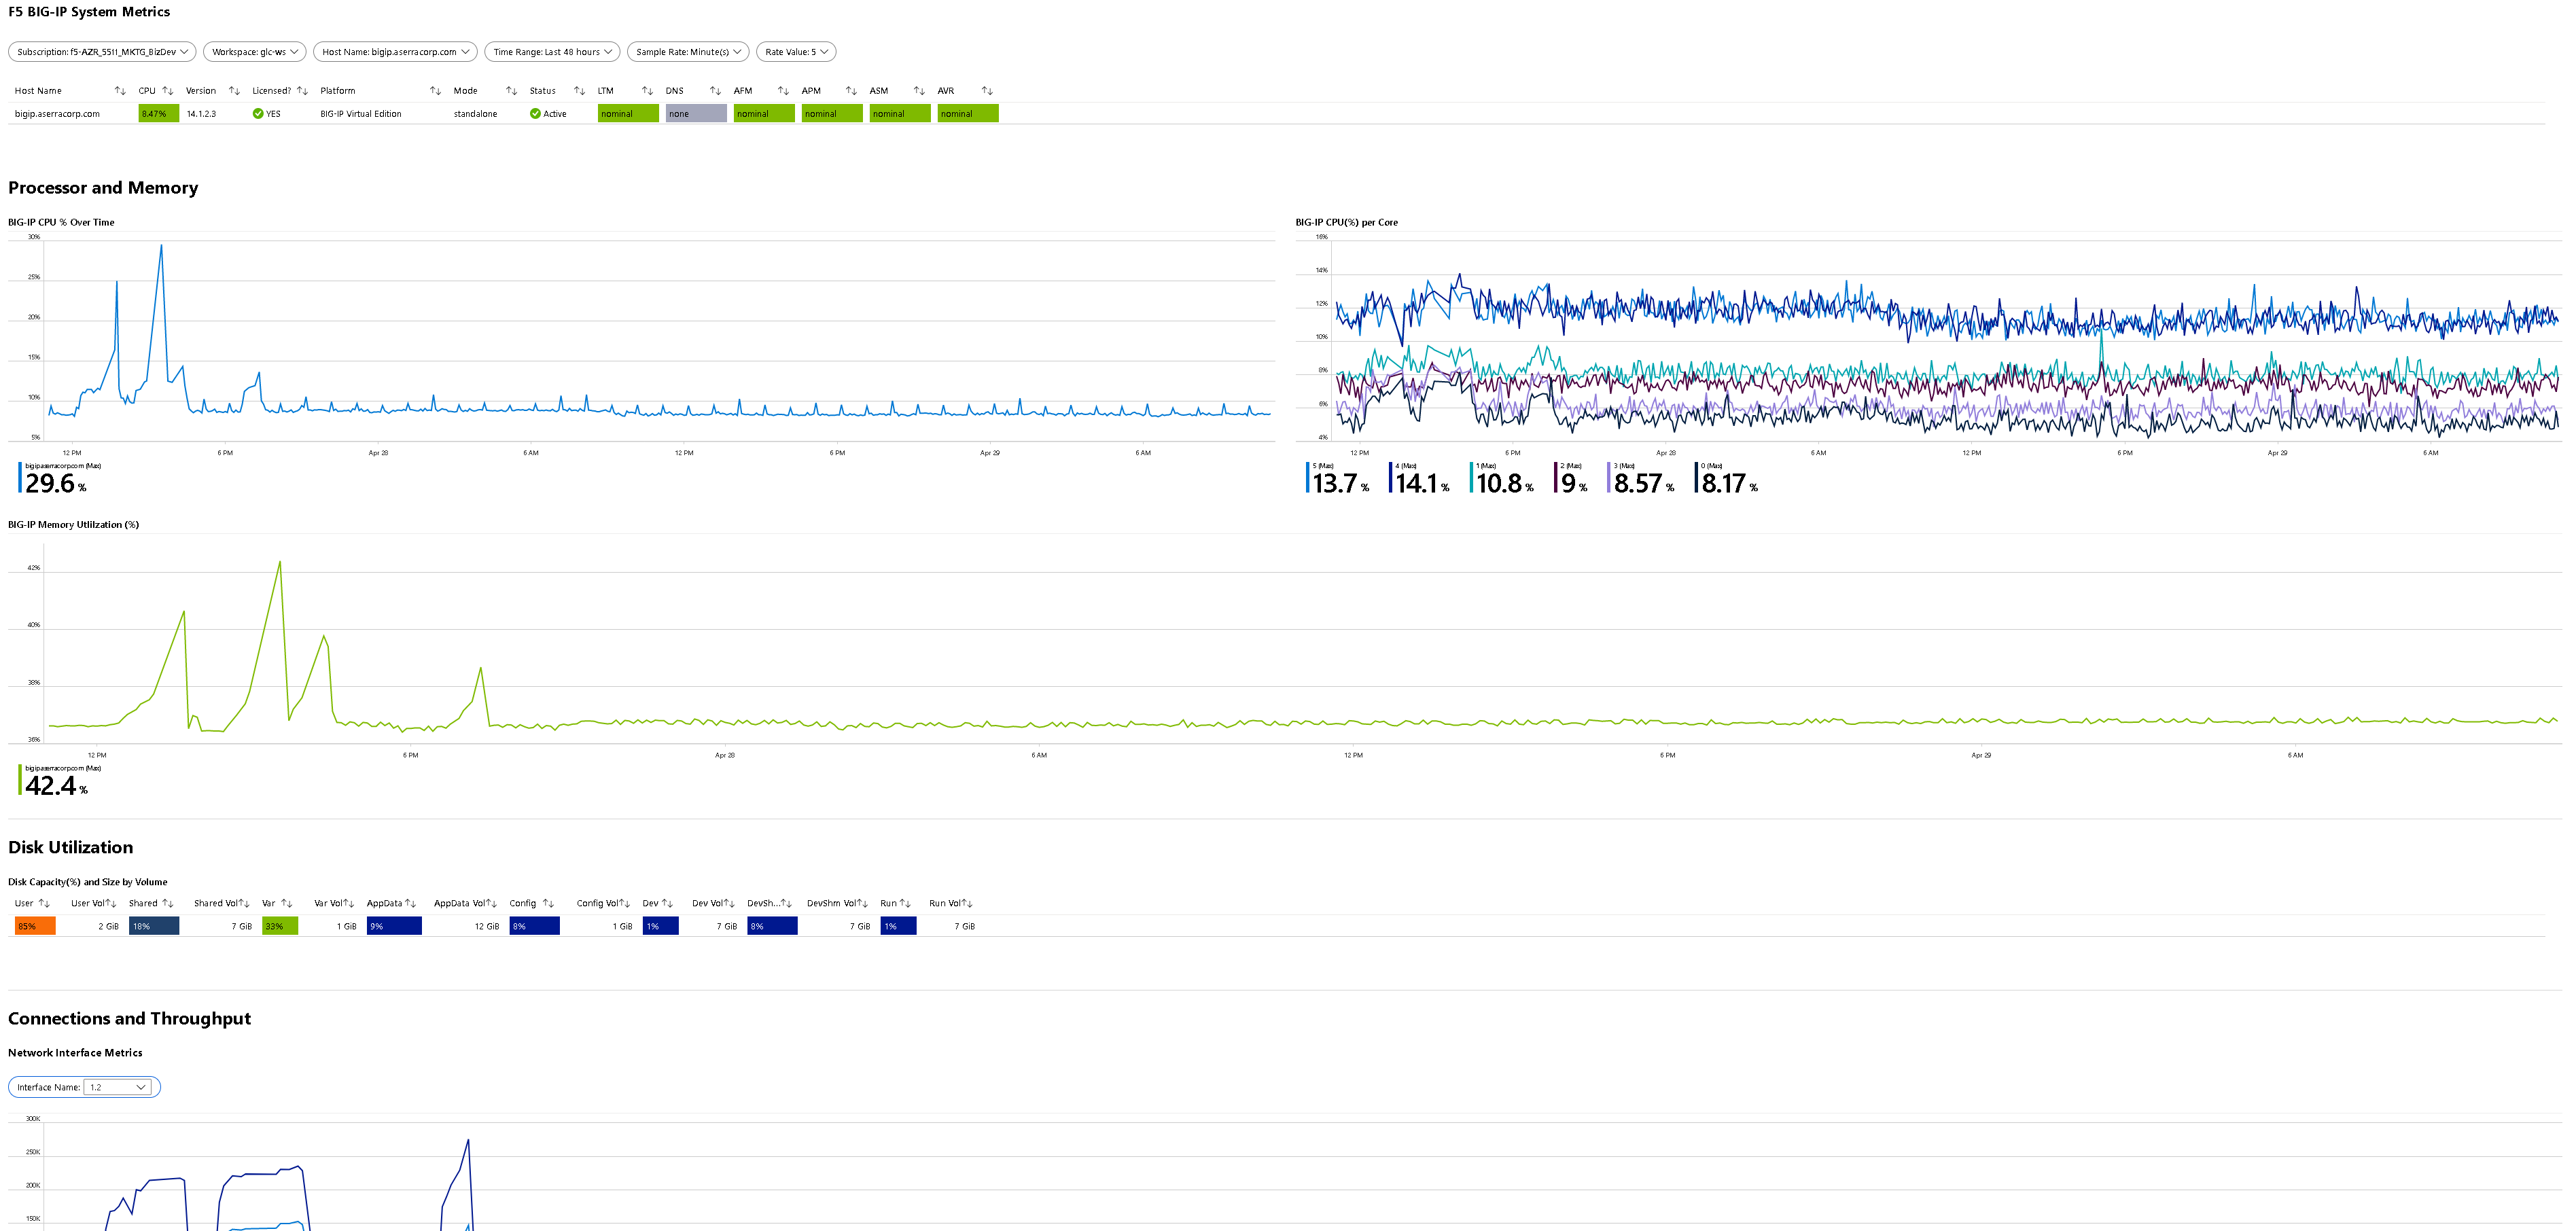Click the CPU column sort icon
Viewport: 2576px width, 1231px height.
168,91
